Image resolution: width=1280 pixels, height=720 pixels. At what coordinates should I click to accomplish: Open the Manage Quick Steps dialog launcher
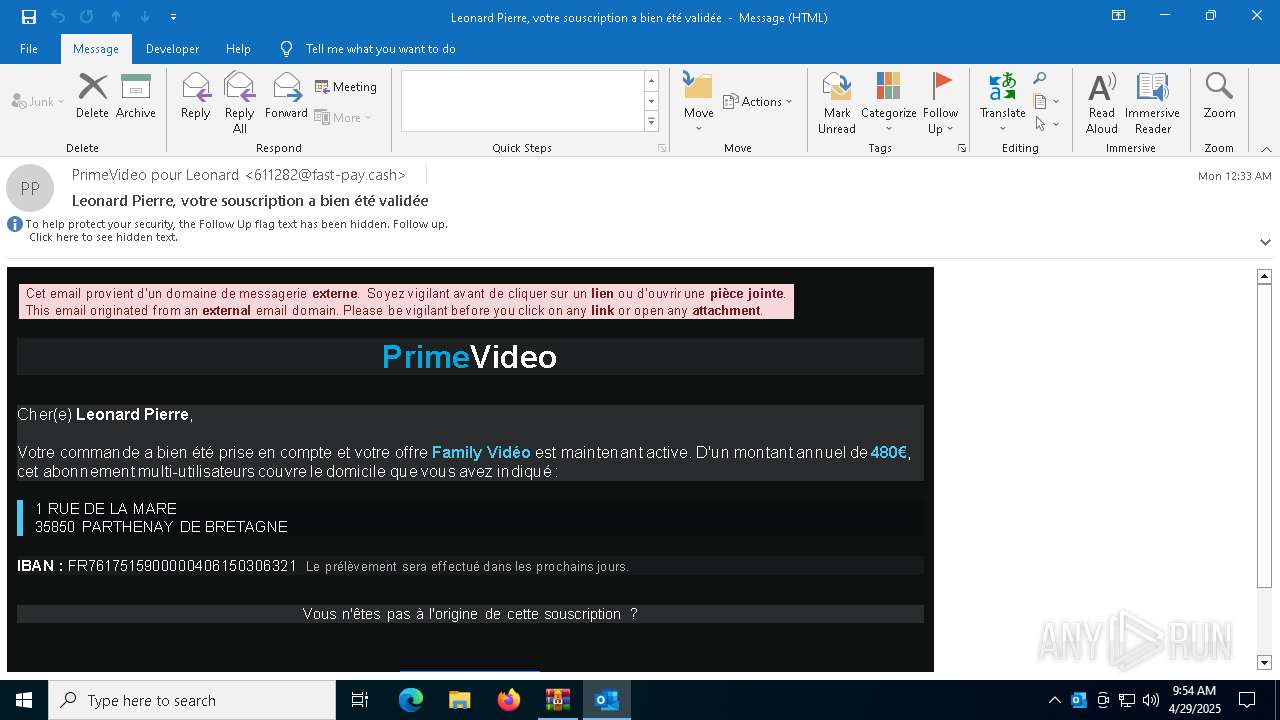(x=662, y=148)
